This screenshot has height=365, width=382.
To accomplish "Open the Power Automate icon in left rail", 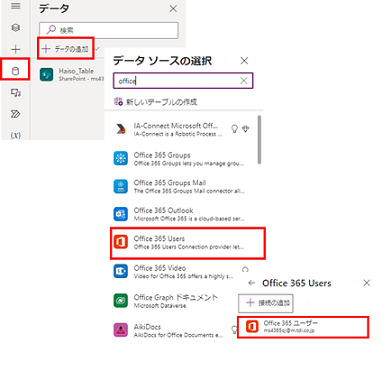I will (x=16, y=114).
